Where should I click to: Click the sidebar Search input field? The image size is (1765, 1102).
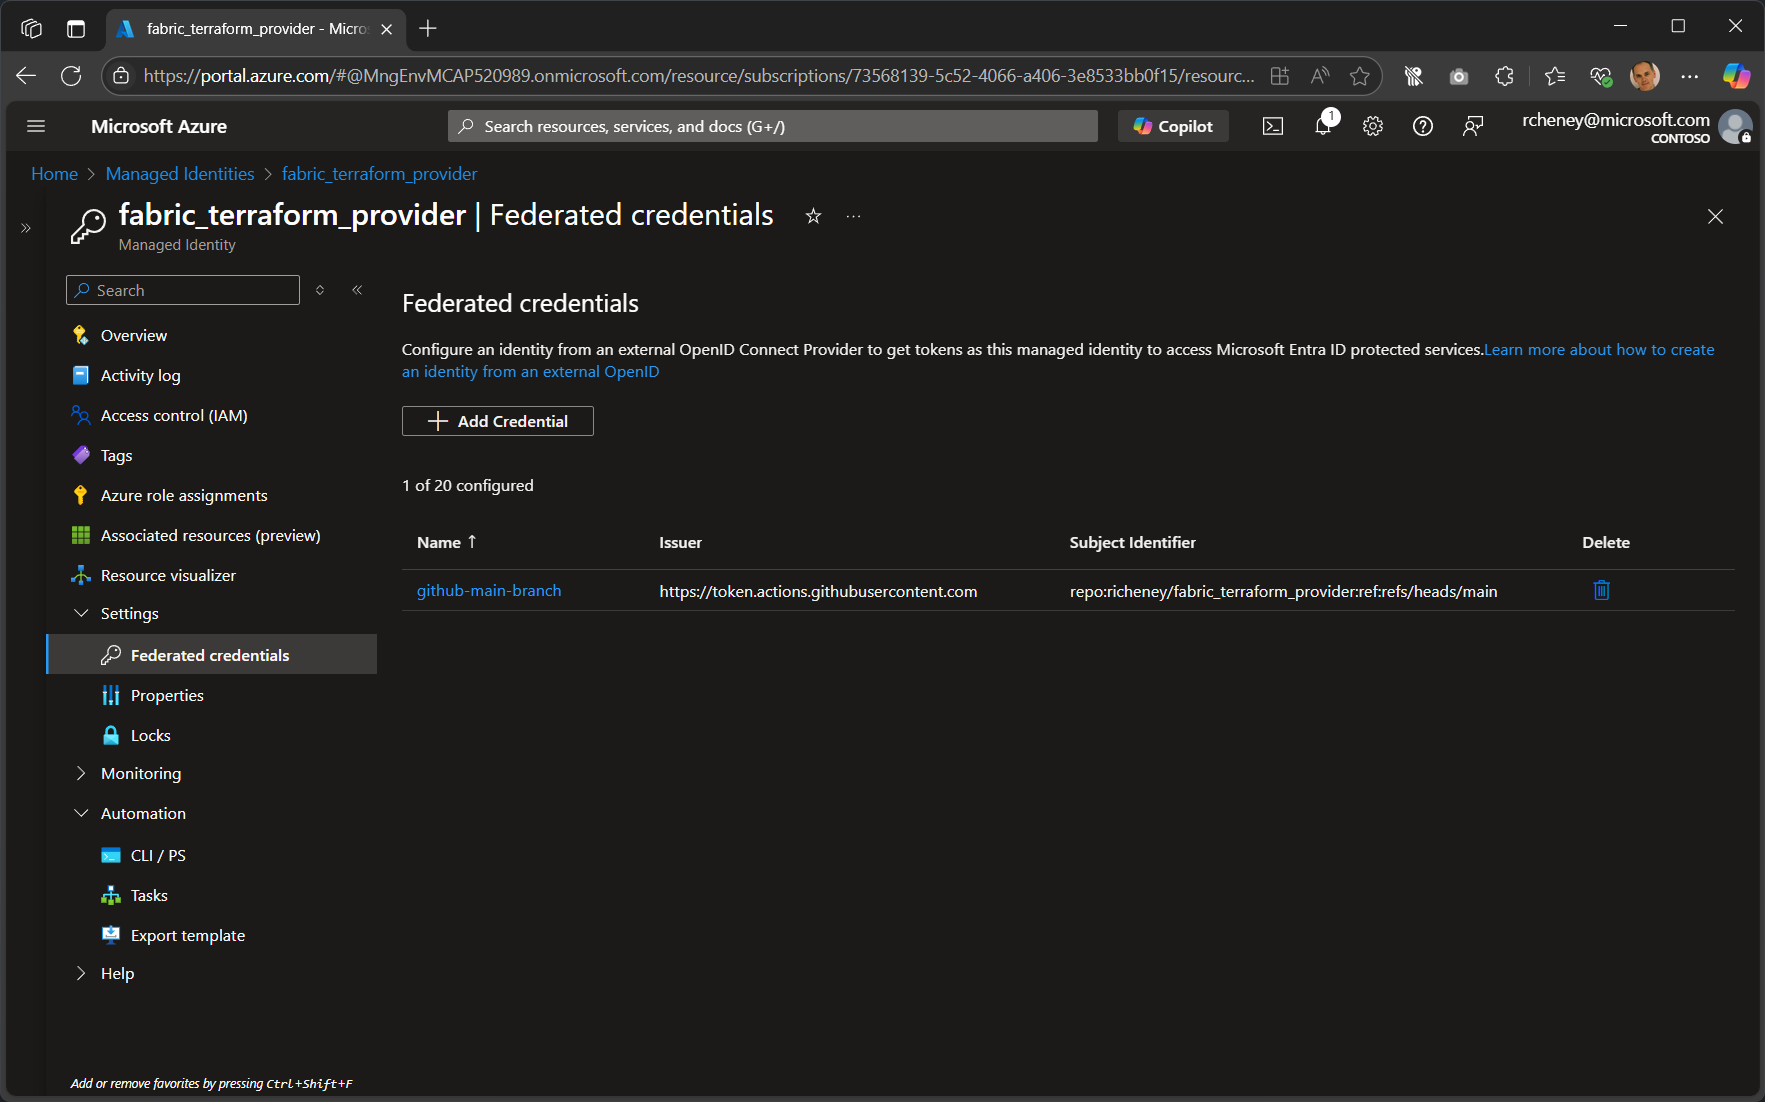[182, 289]
